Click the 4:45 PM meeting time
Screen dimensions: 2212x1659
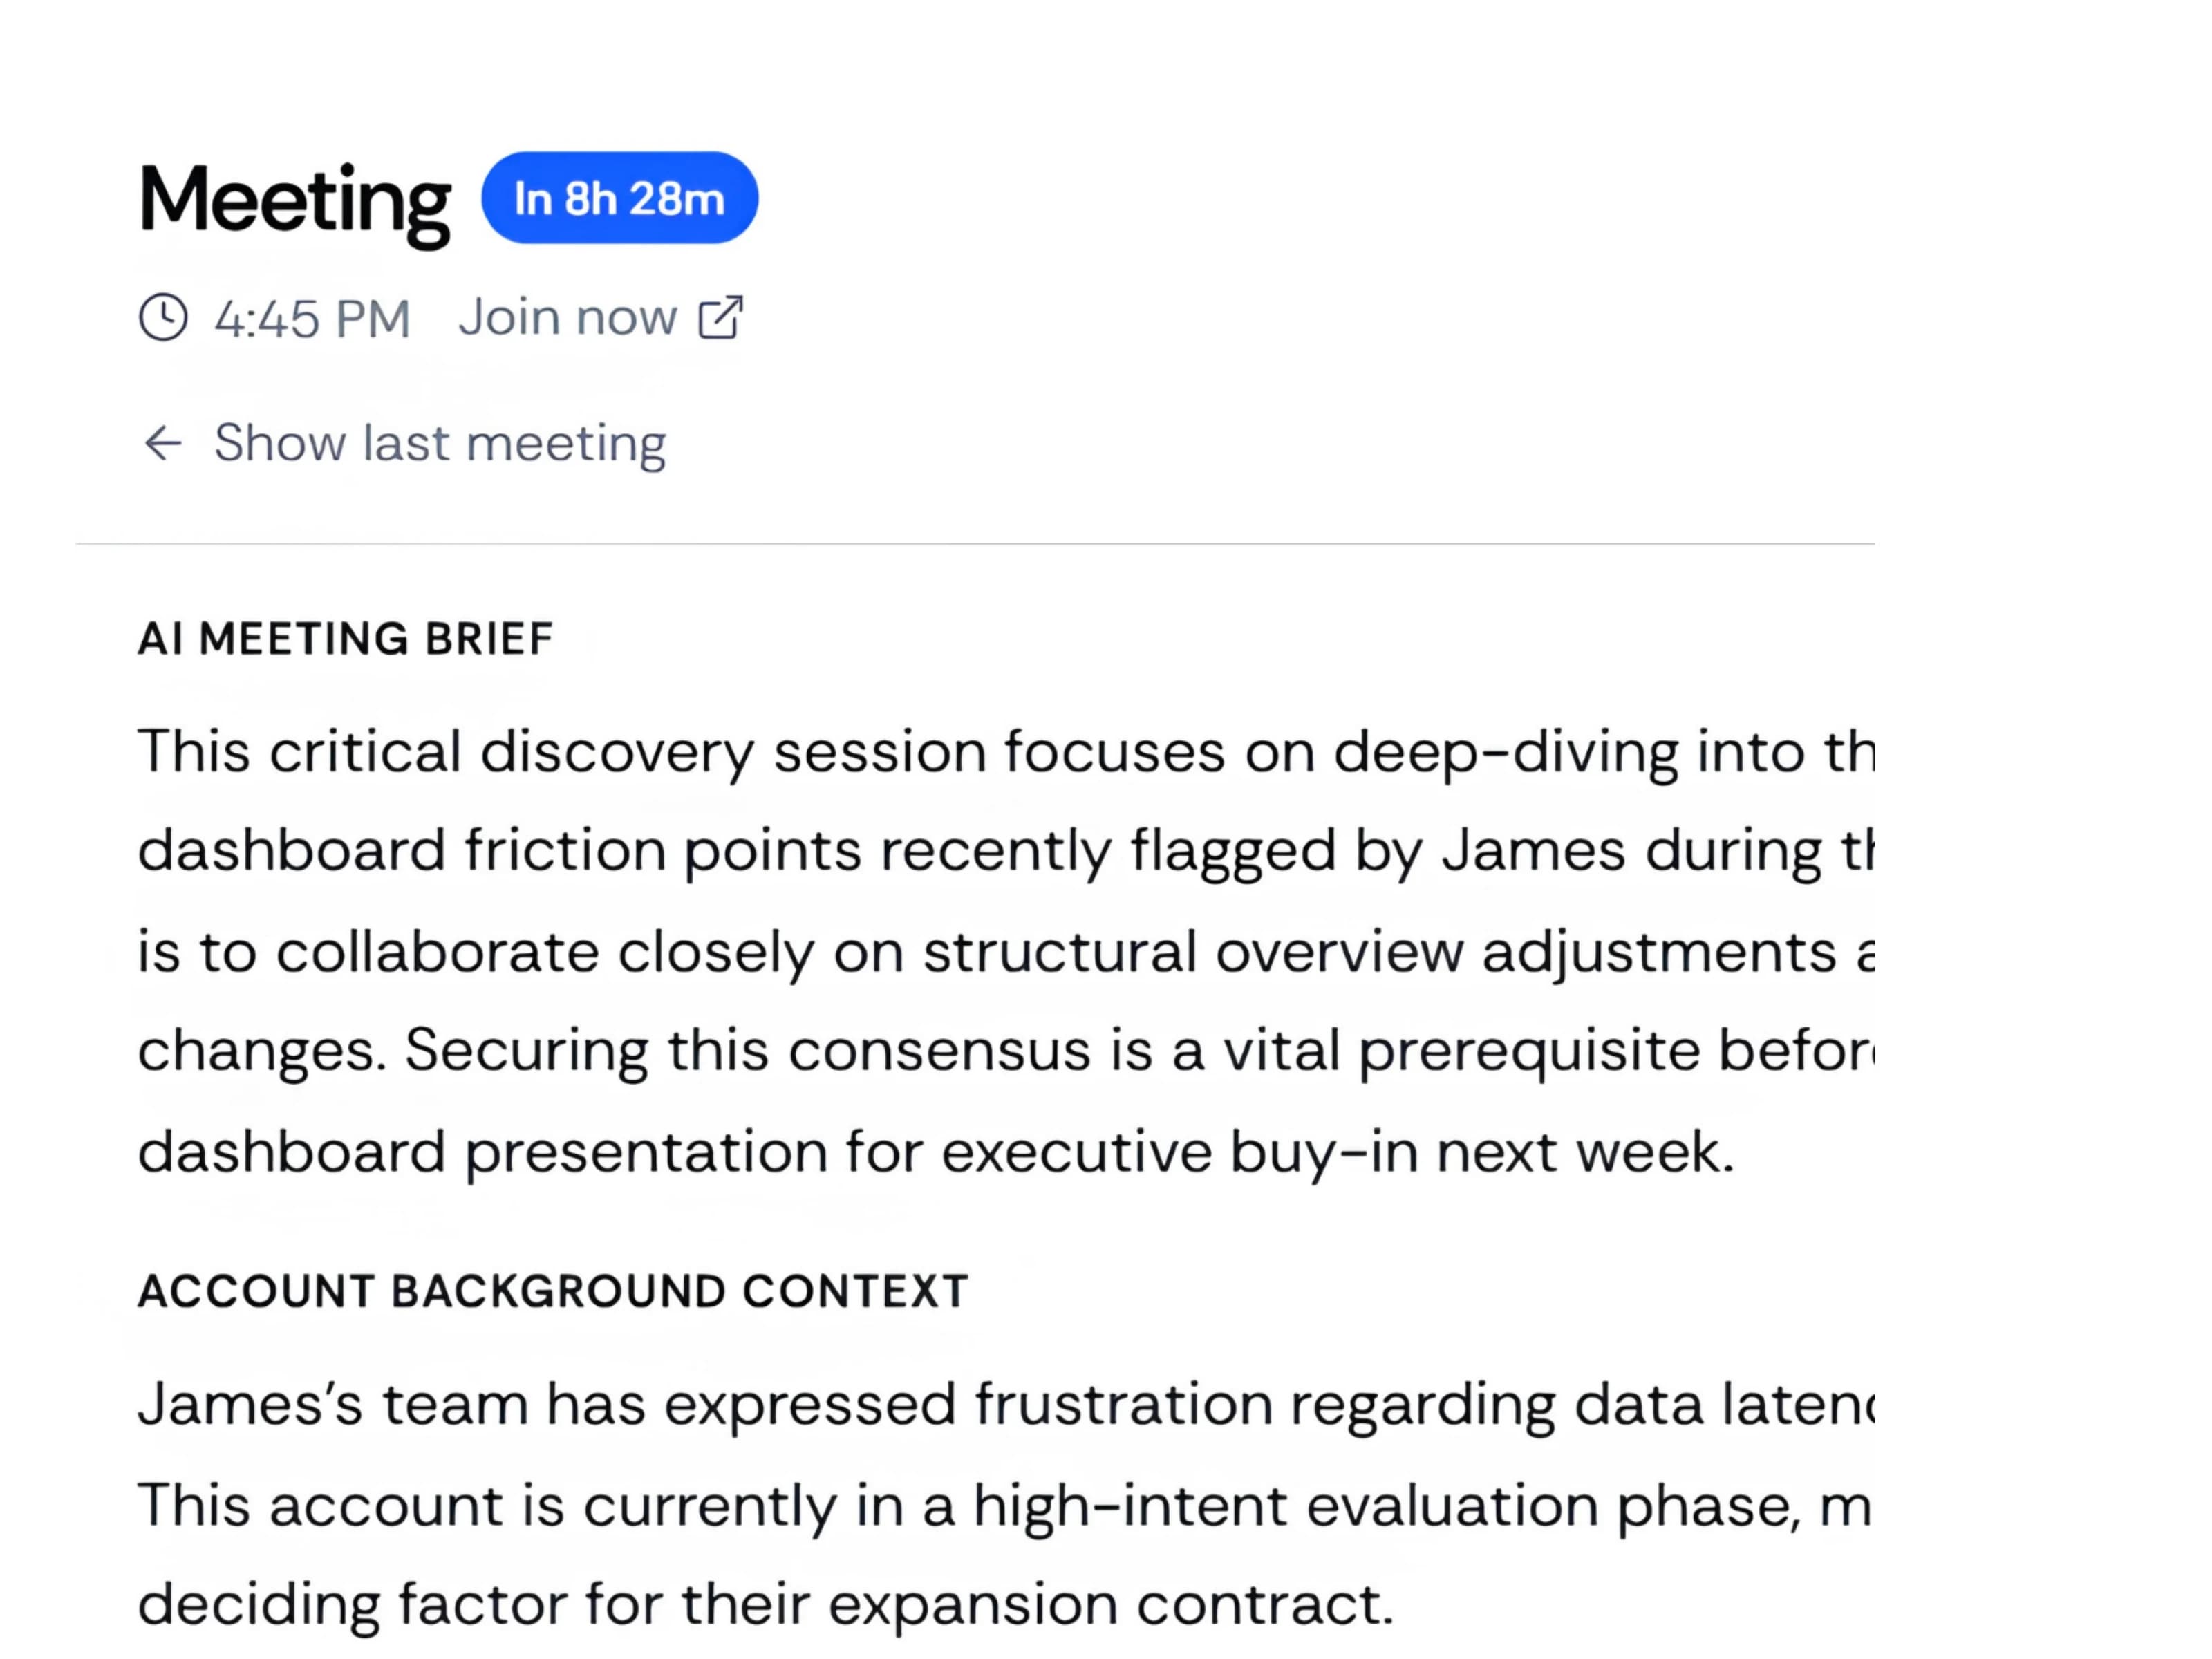tap(312, 319)
